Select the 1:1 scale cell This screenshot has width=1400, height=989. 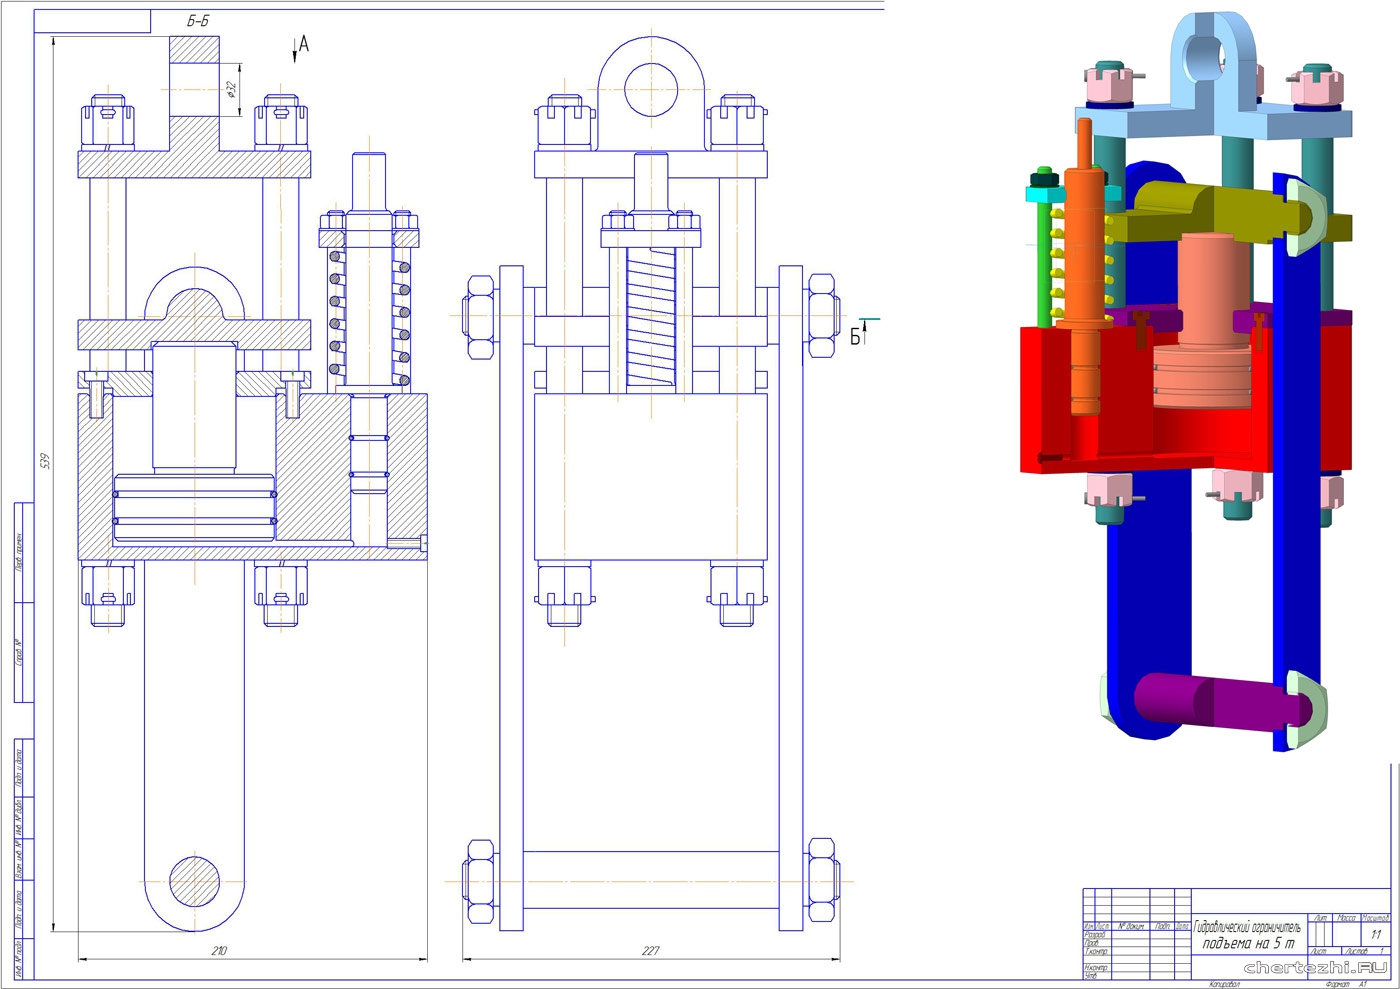point(1376,934)
